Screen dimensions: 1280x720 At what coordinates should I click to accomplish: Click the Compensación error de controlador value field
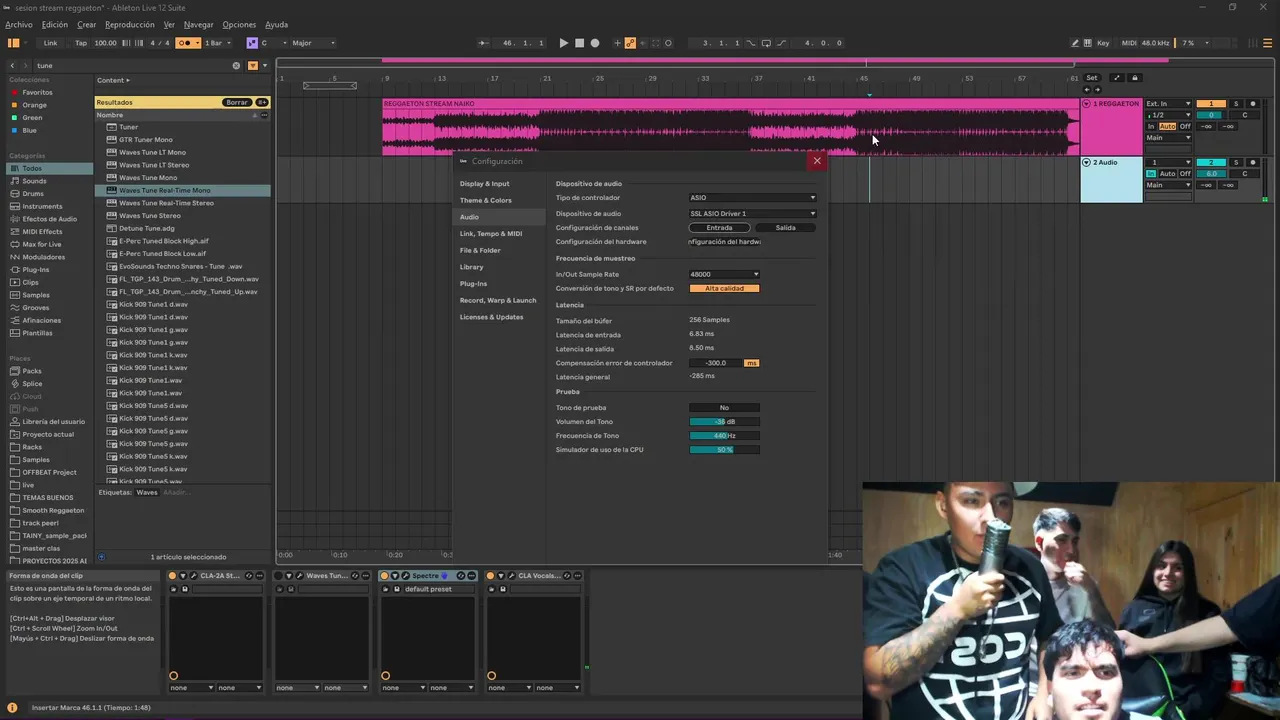[x=716, y=363]
